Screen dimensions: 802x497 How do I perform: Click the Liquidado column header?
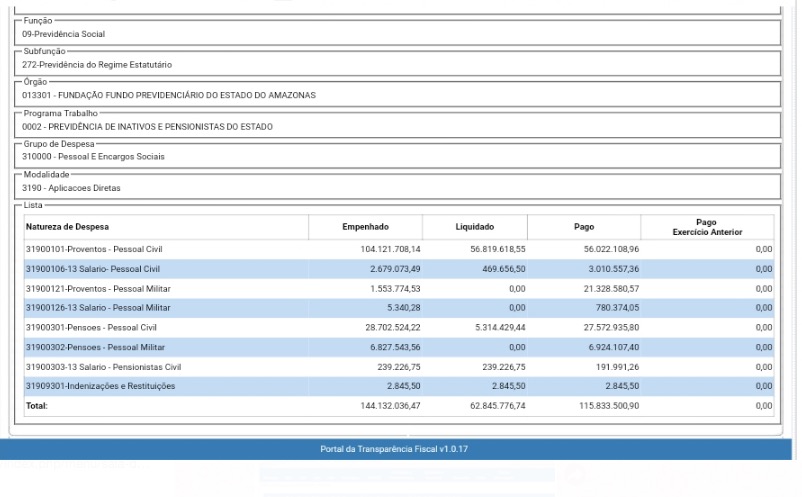click(x=474, y=227)
